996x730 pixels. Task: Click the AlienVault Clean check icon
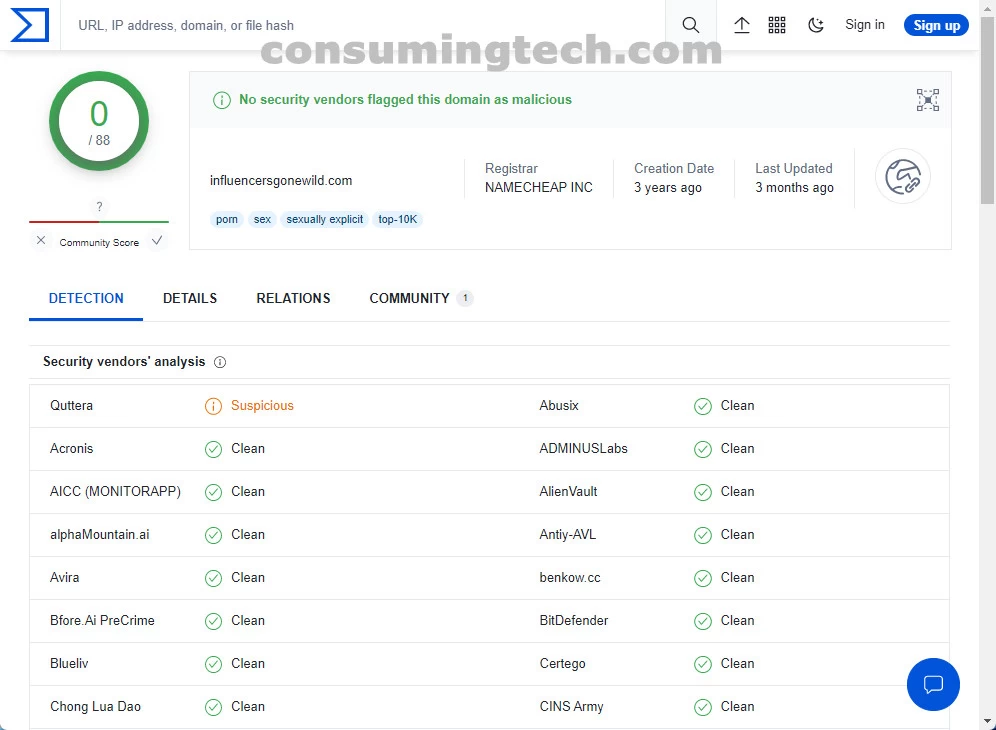pos(703,492)
